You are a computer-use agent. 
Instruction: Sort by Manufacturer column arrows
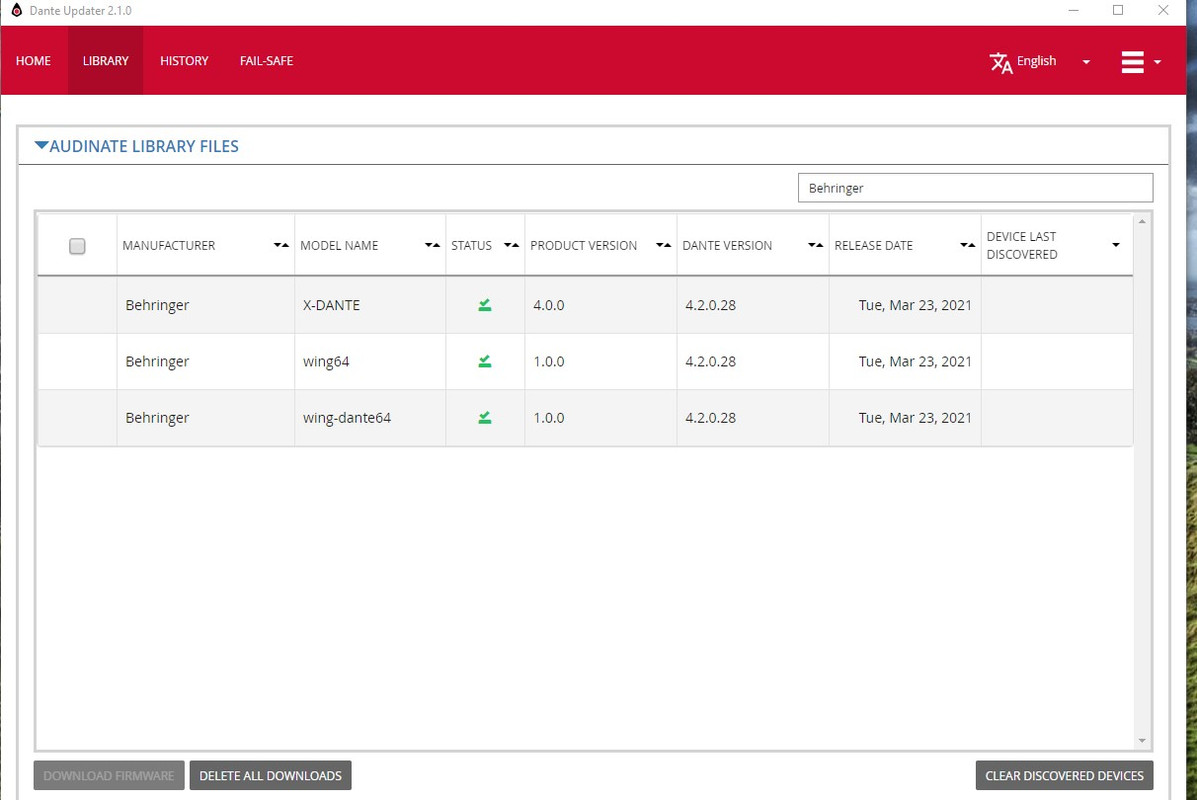click(x=281, y=245)
